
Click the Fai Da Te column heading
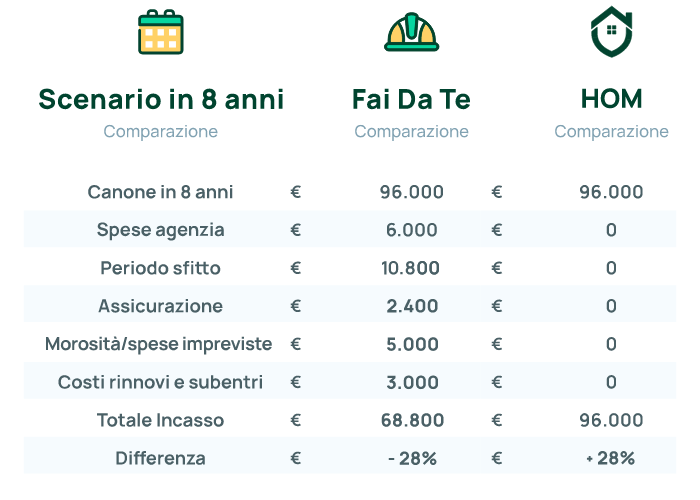[411, 99]
